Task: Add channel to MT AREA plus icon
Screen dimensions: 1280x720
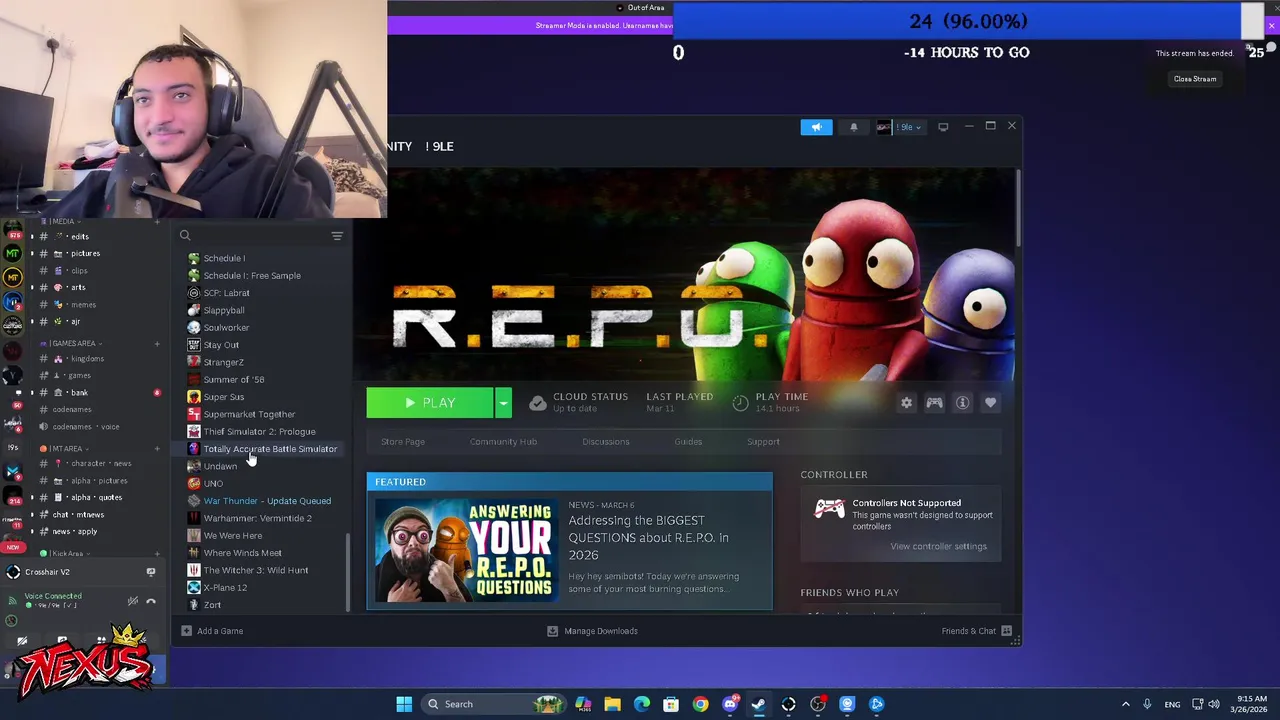Action: pos(157,449)
